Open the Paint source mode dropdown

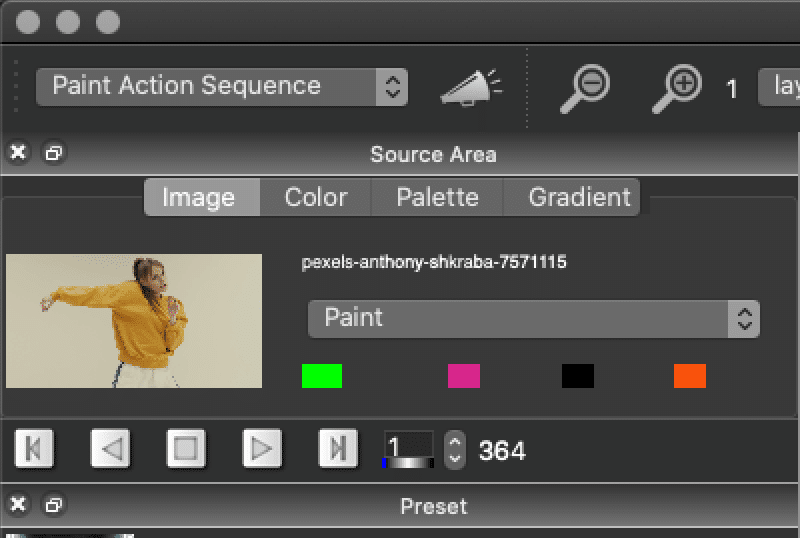[x=534, y=319]
